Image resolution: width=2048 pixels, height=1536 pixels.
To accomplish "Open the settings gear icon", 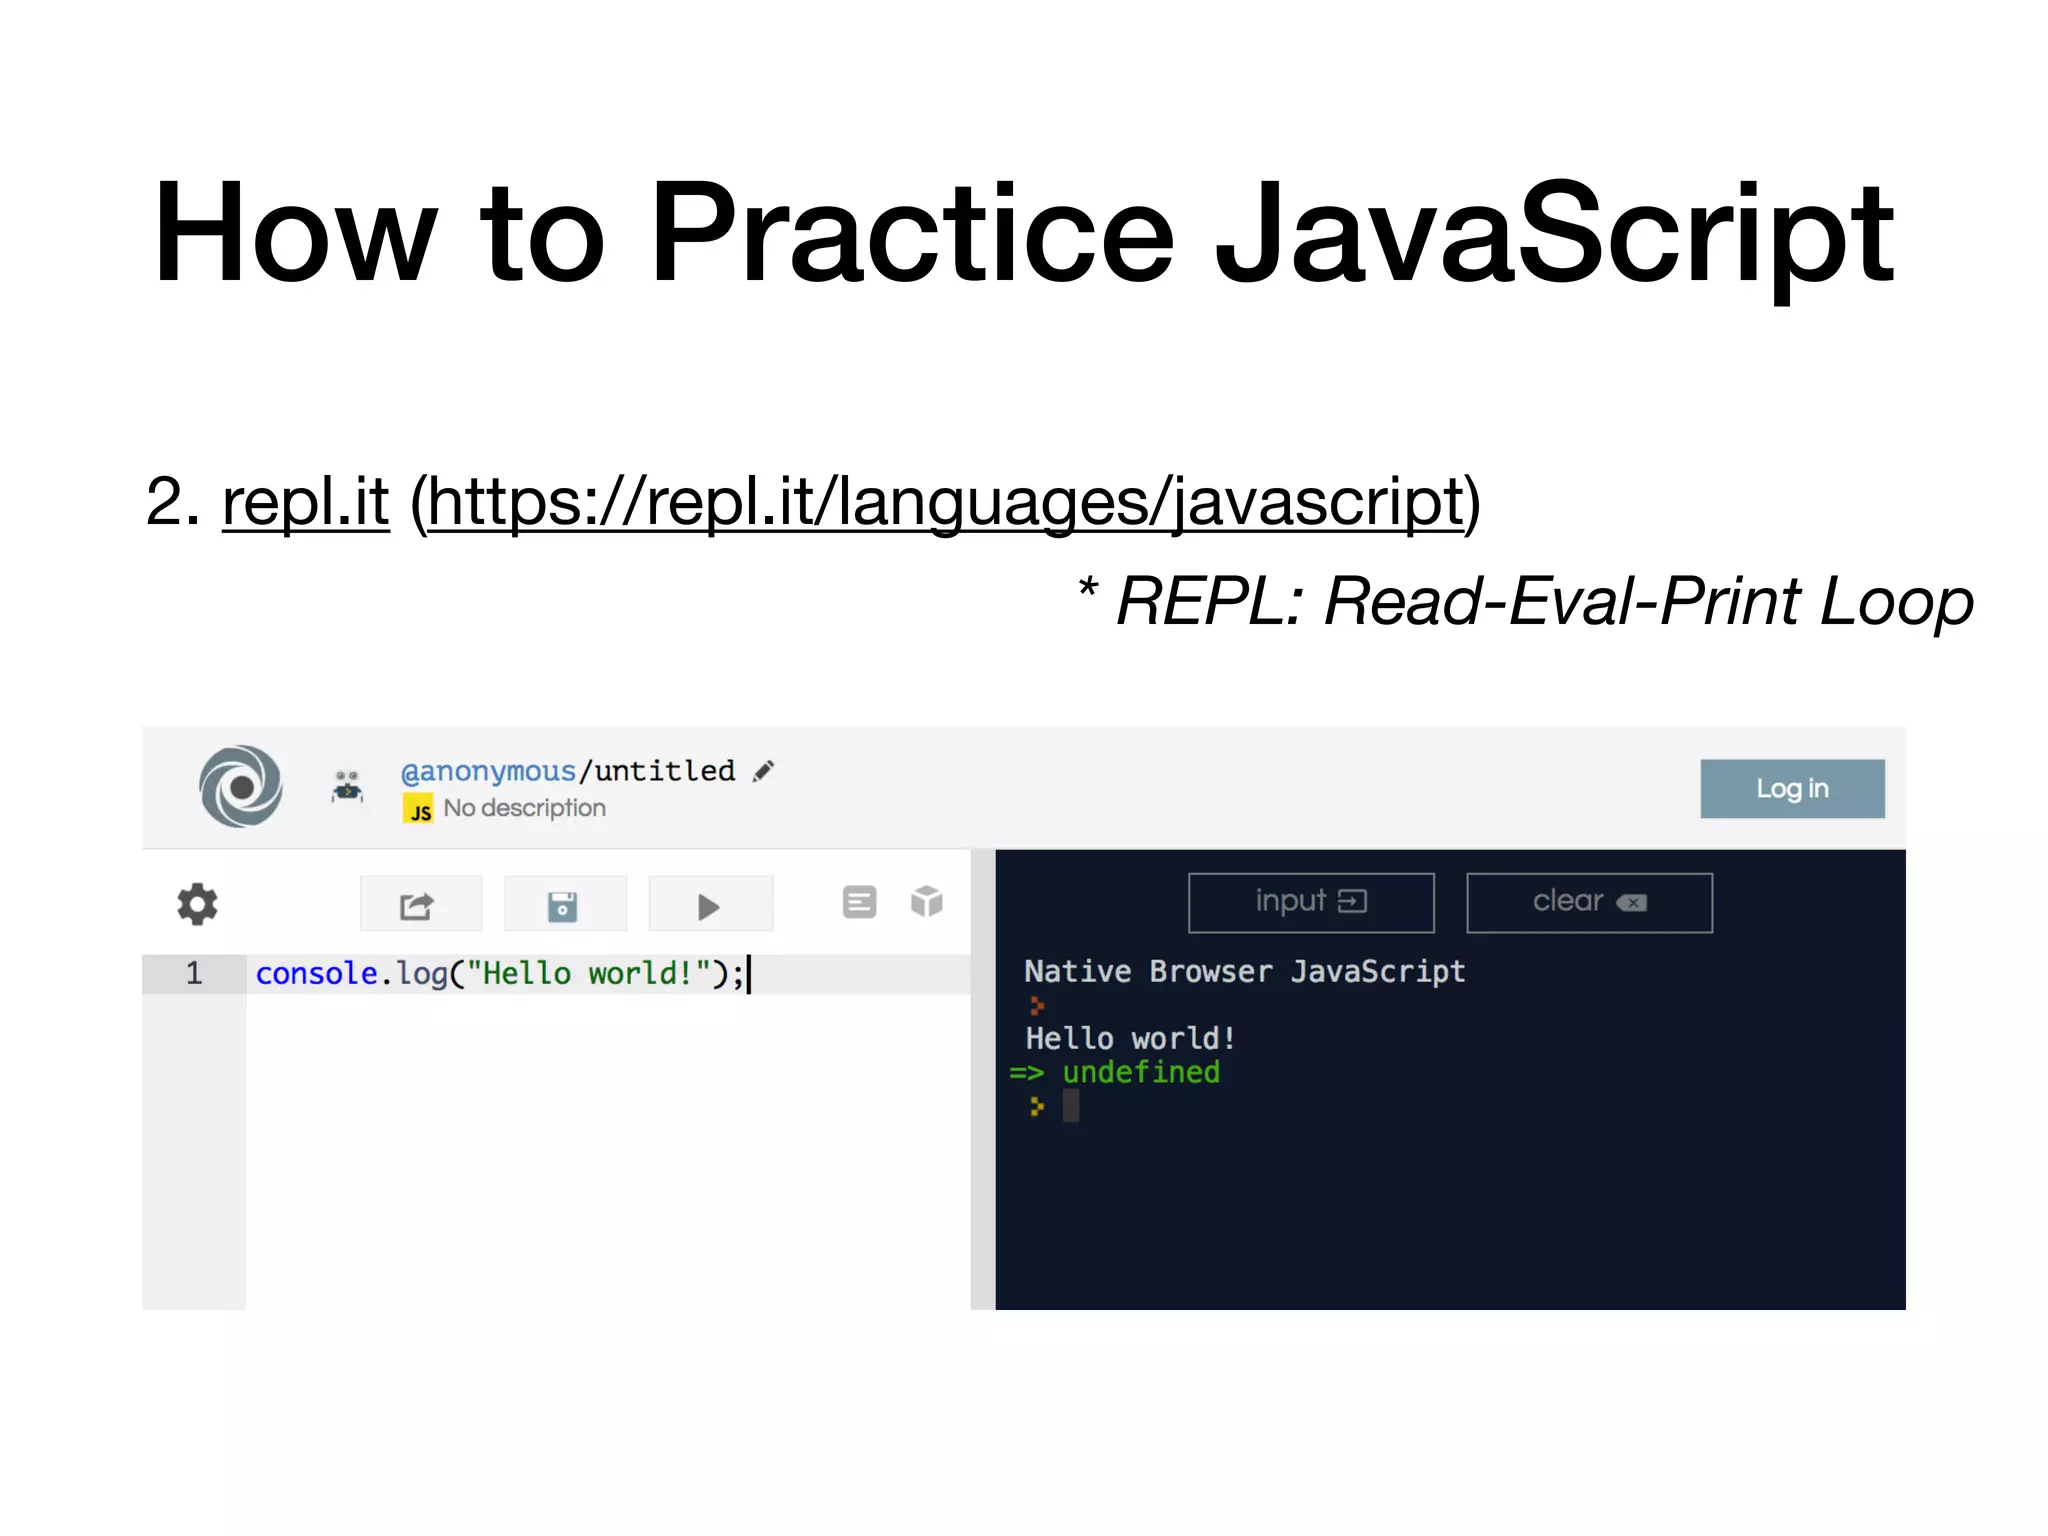I will click(x=197, y=904).
